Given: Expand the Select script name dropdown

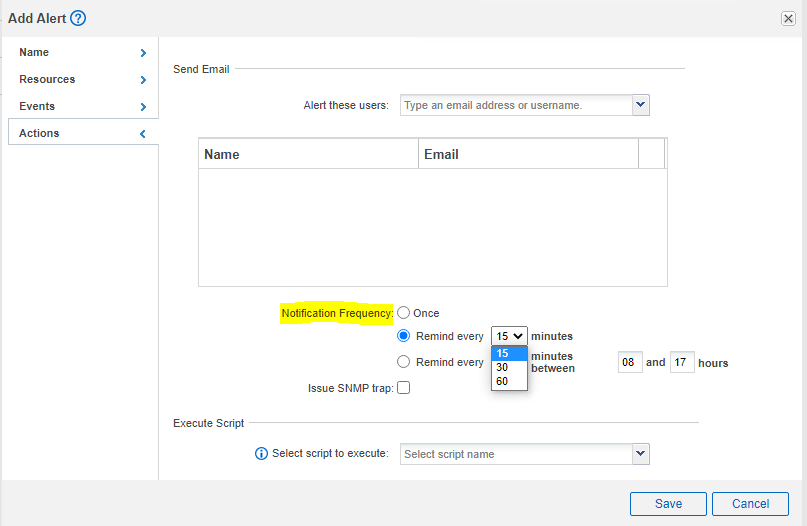Looking at the screenshot, I should pos(640,454).
